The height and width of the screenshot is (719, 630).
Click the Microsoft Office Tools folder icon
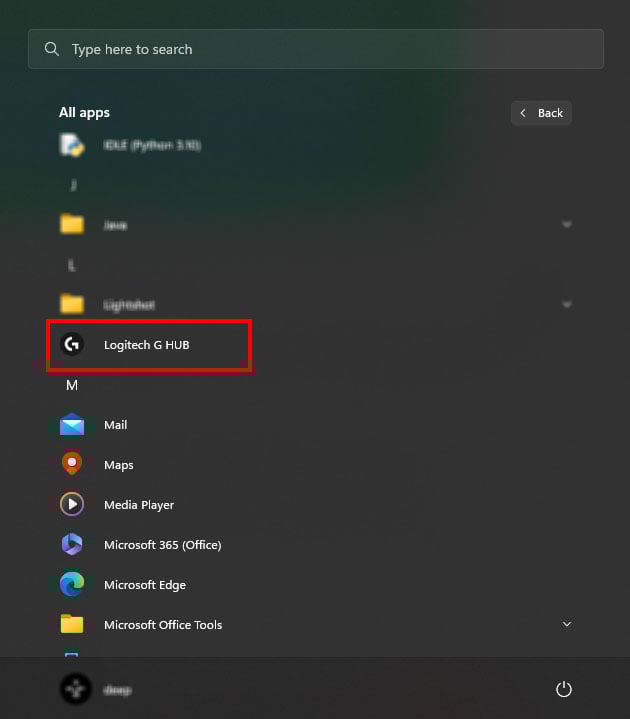72,624
